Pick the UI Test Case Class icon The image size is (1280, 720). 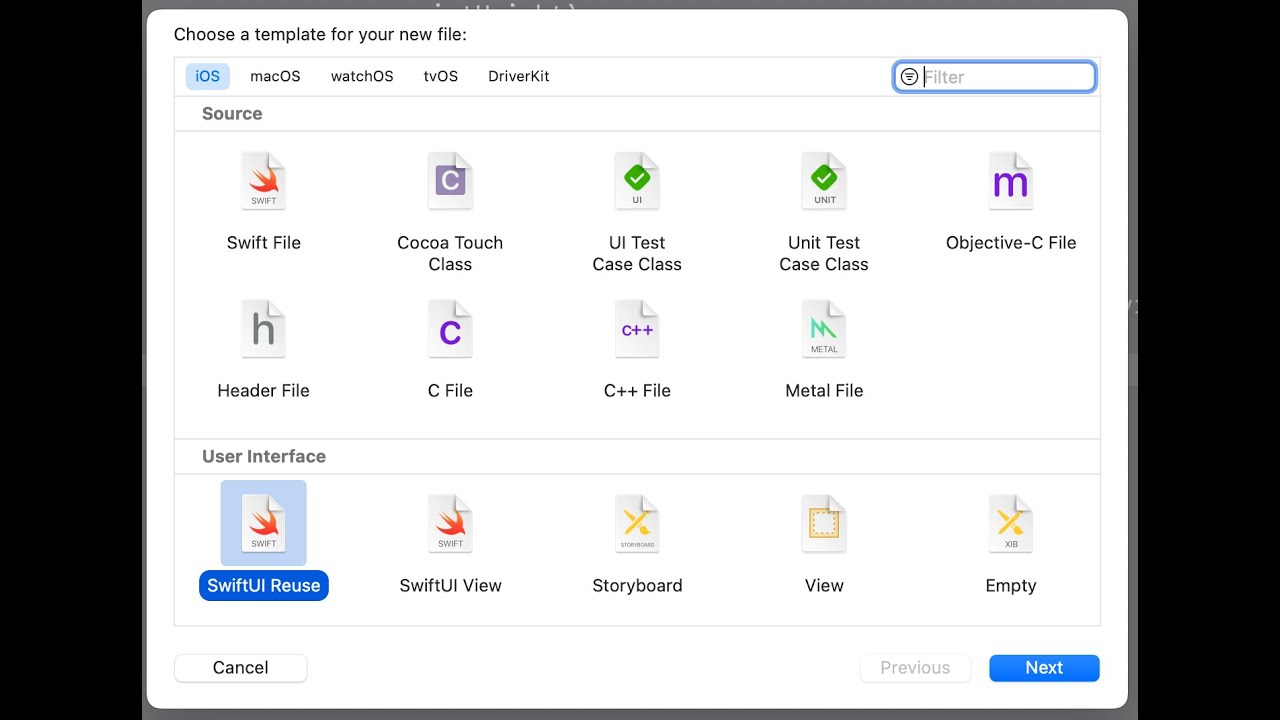(637, 181)
